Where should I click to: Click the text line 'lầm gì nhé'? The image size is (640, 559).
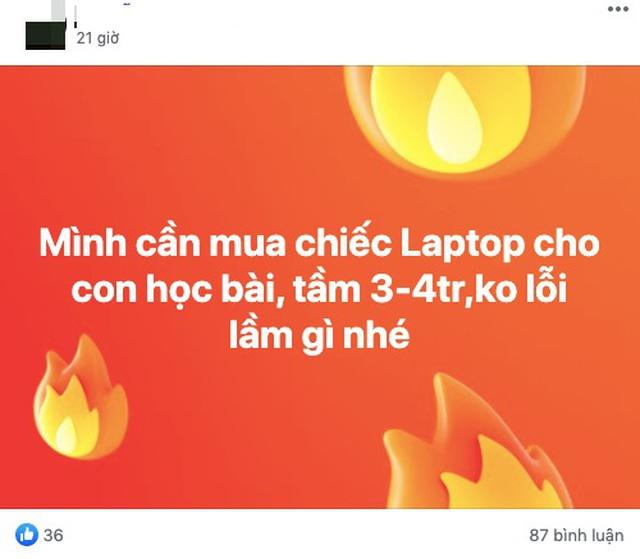(319, 334)
